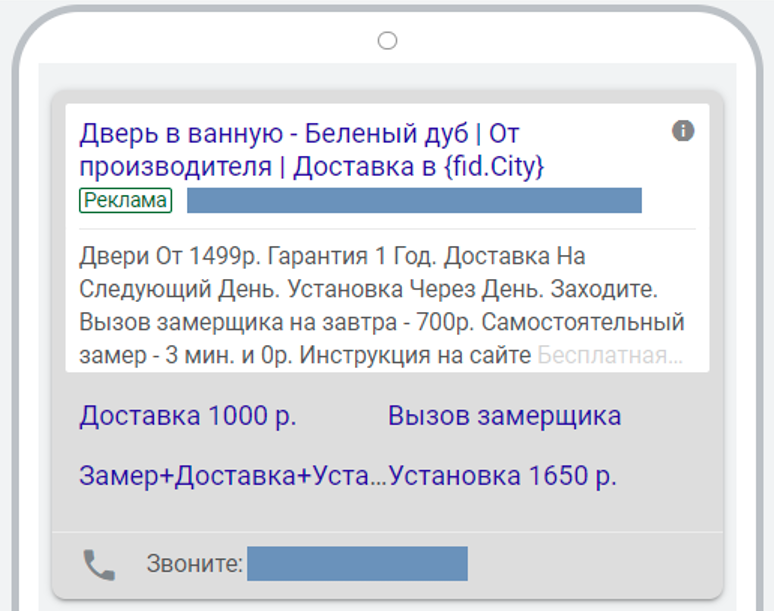
Task: Click the green Реклама badge
Action: [126, 201]
